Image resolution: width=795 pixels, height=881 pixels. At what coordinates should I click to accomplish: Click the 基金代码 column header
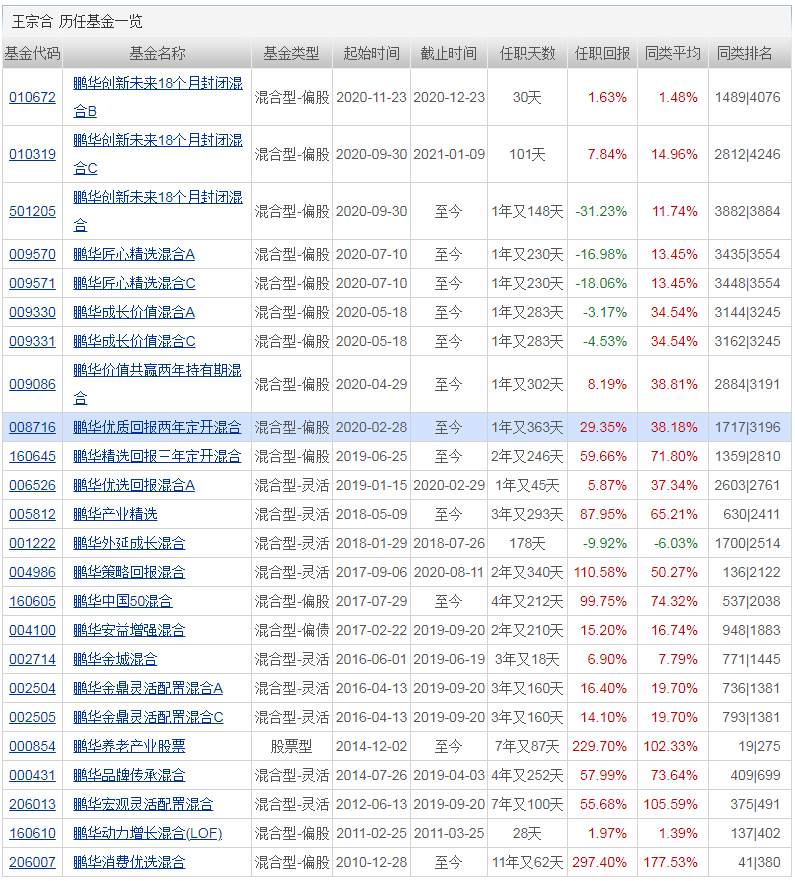coord(32,54)
